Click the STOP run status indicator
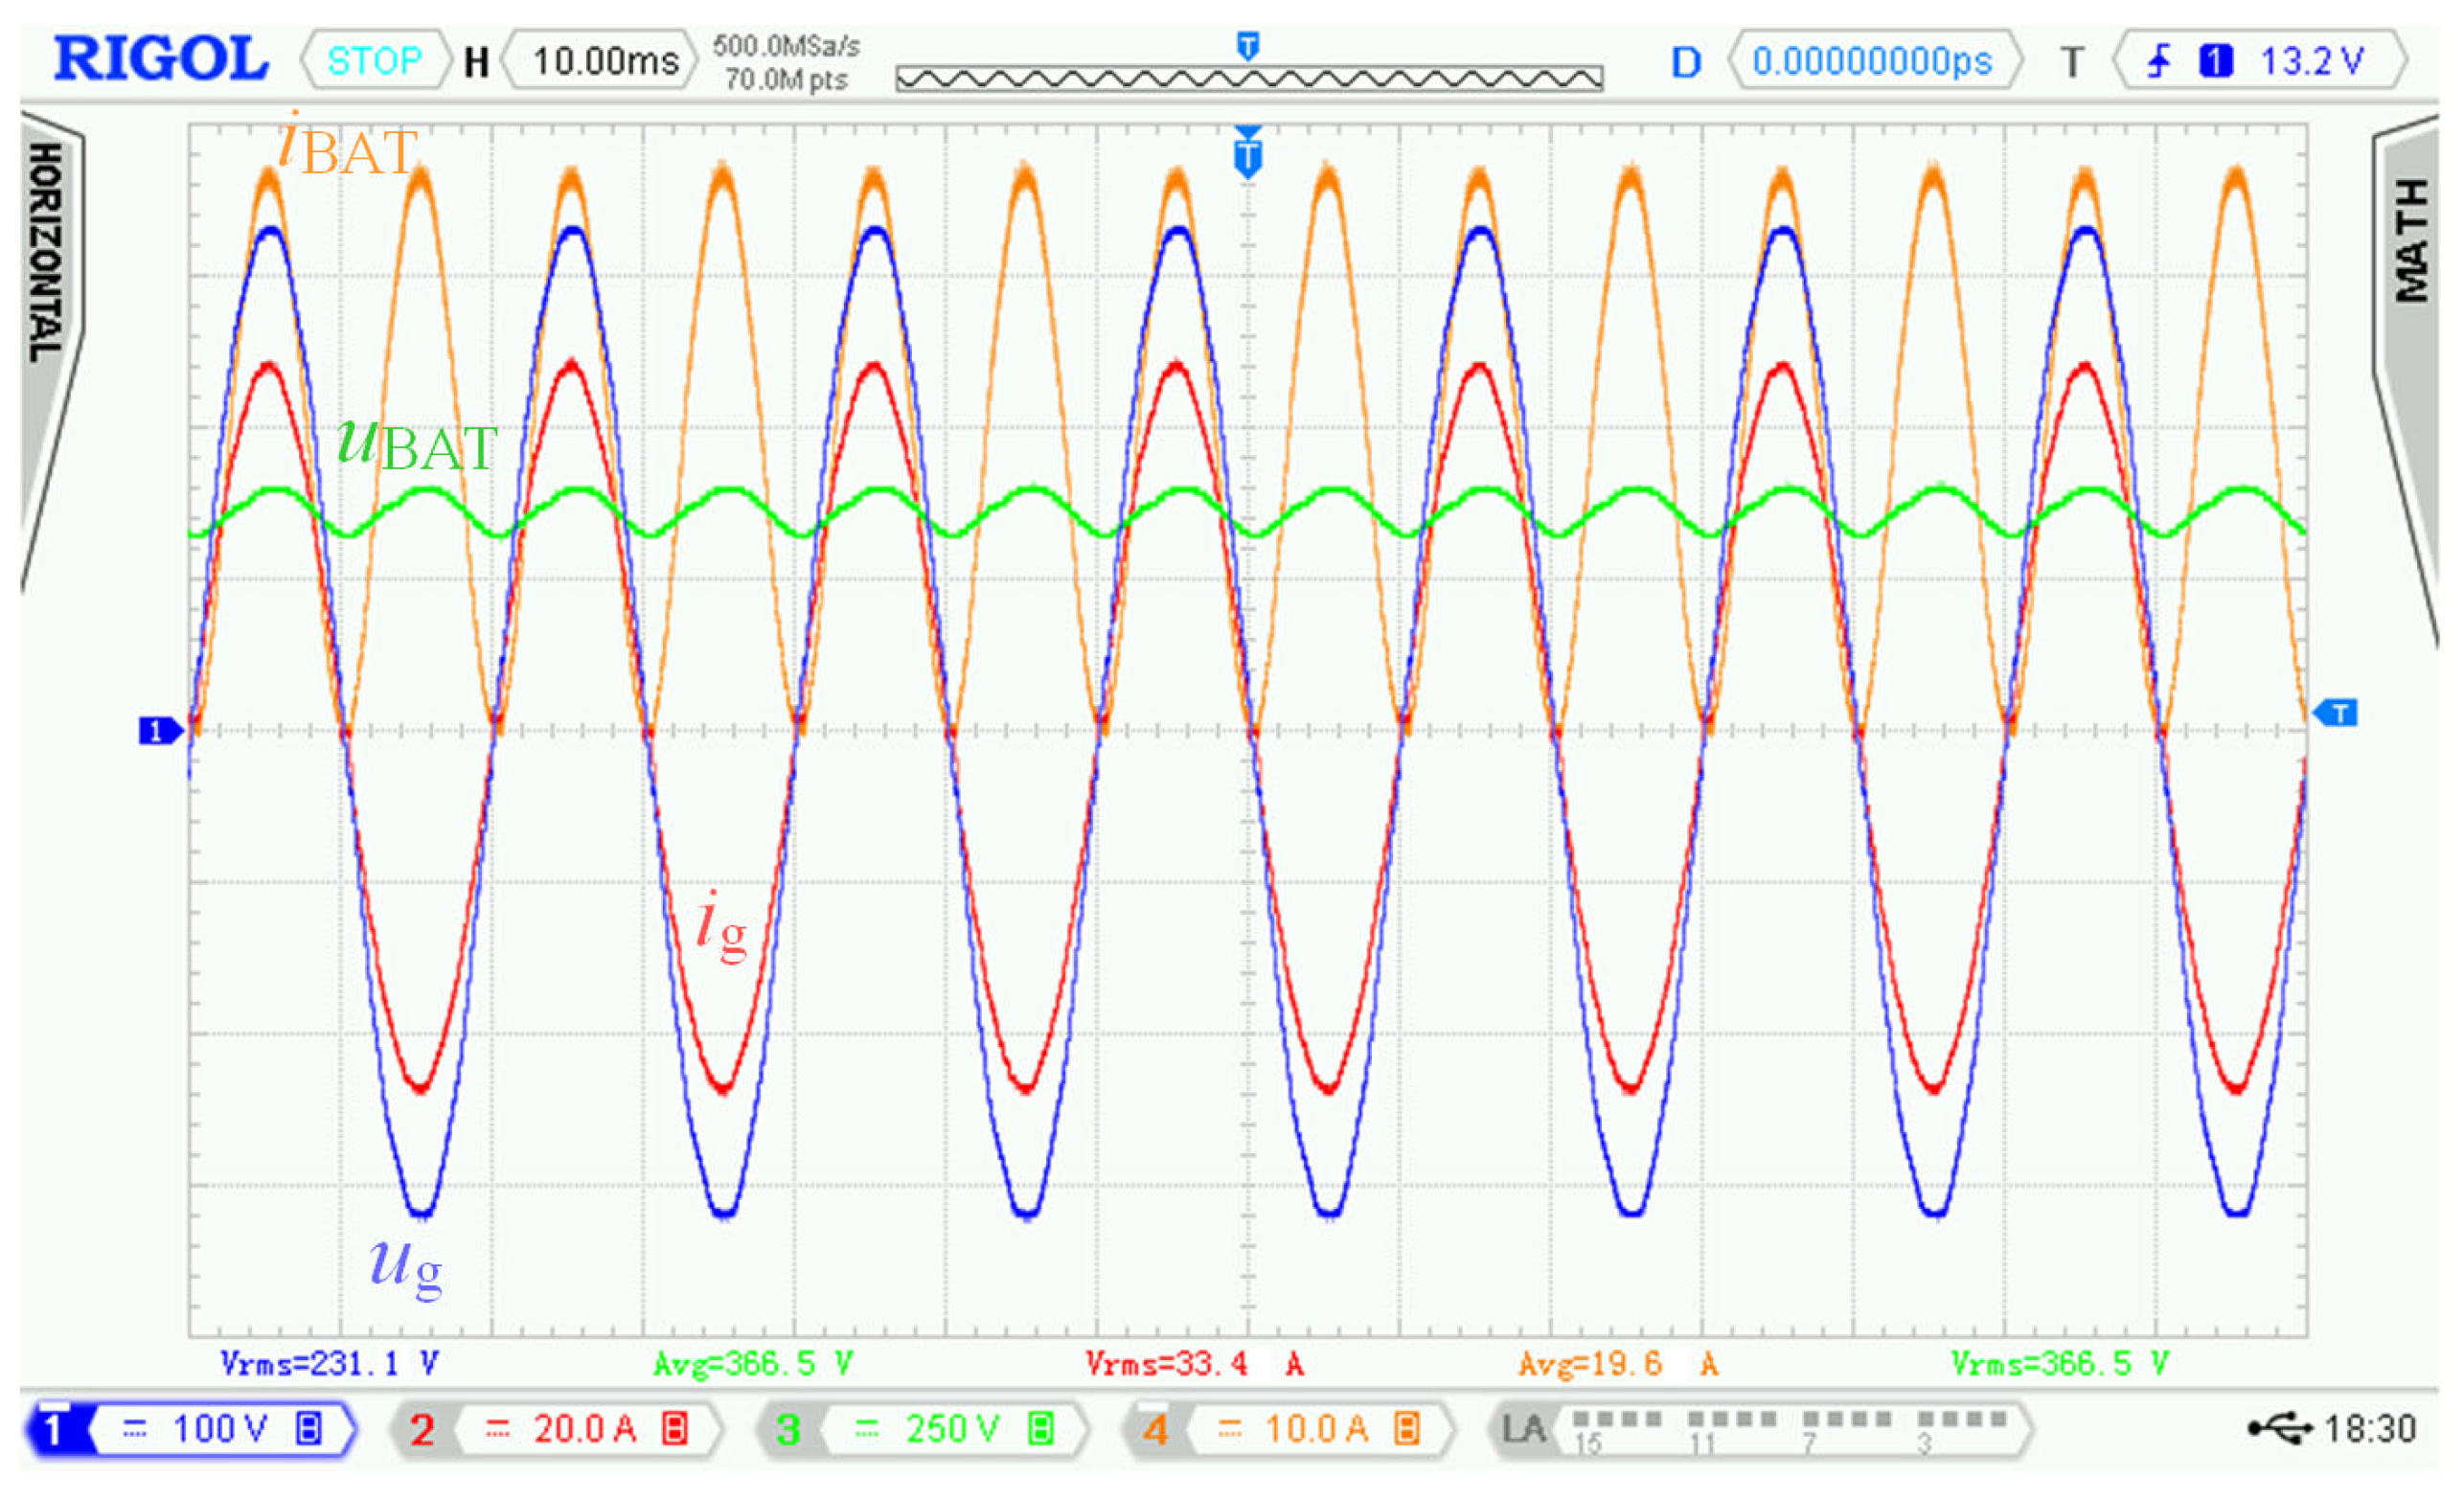Screen dimensions: 2464x1500 pos(375,61)
